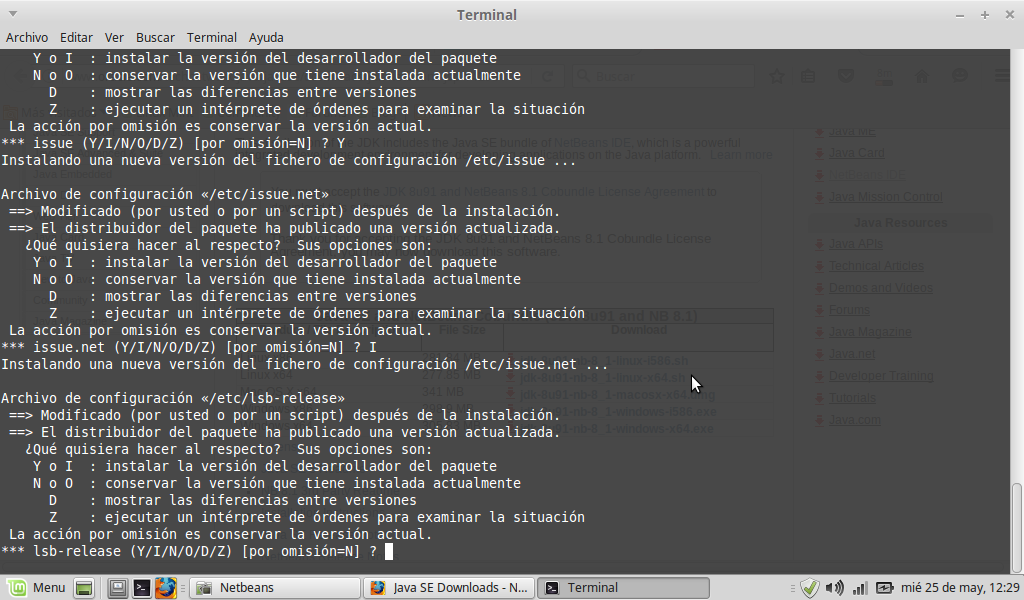Image resolution: width=1024 pixels, height=600 pixels.
Task: Switch to Java SE Downloads taskbar window
Action: (x=448, y=588)
